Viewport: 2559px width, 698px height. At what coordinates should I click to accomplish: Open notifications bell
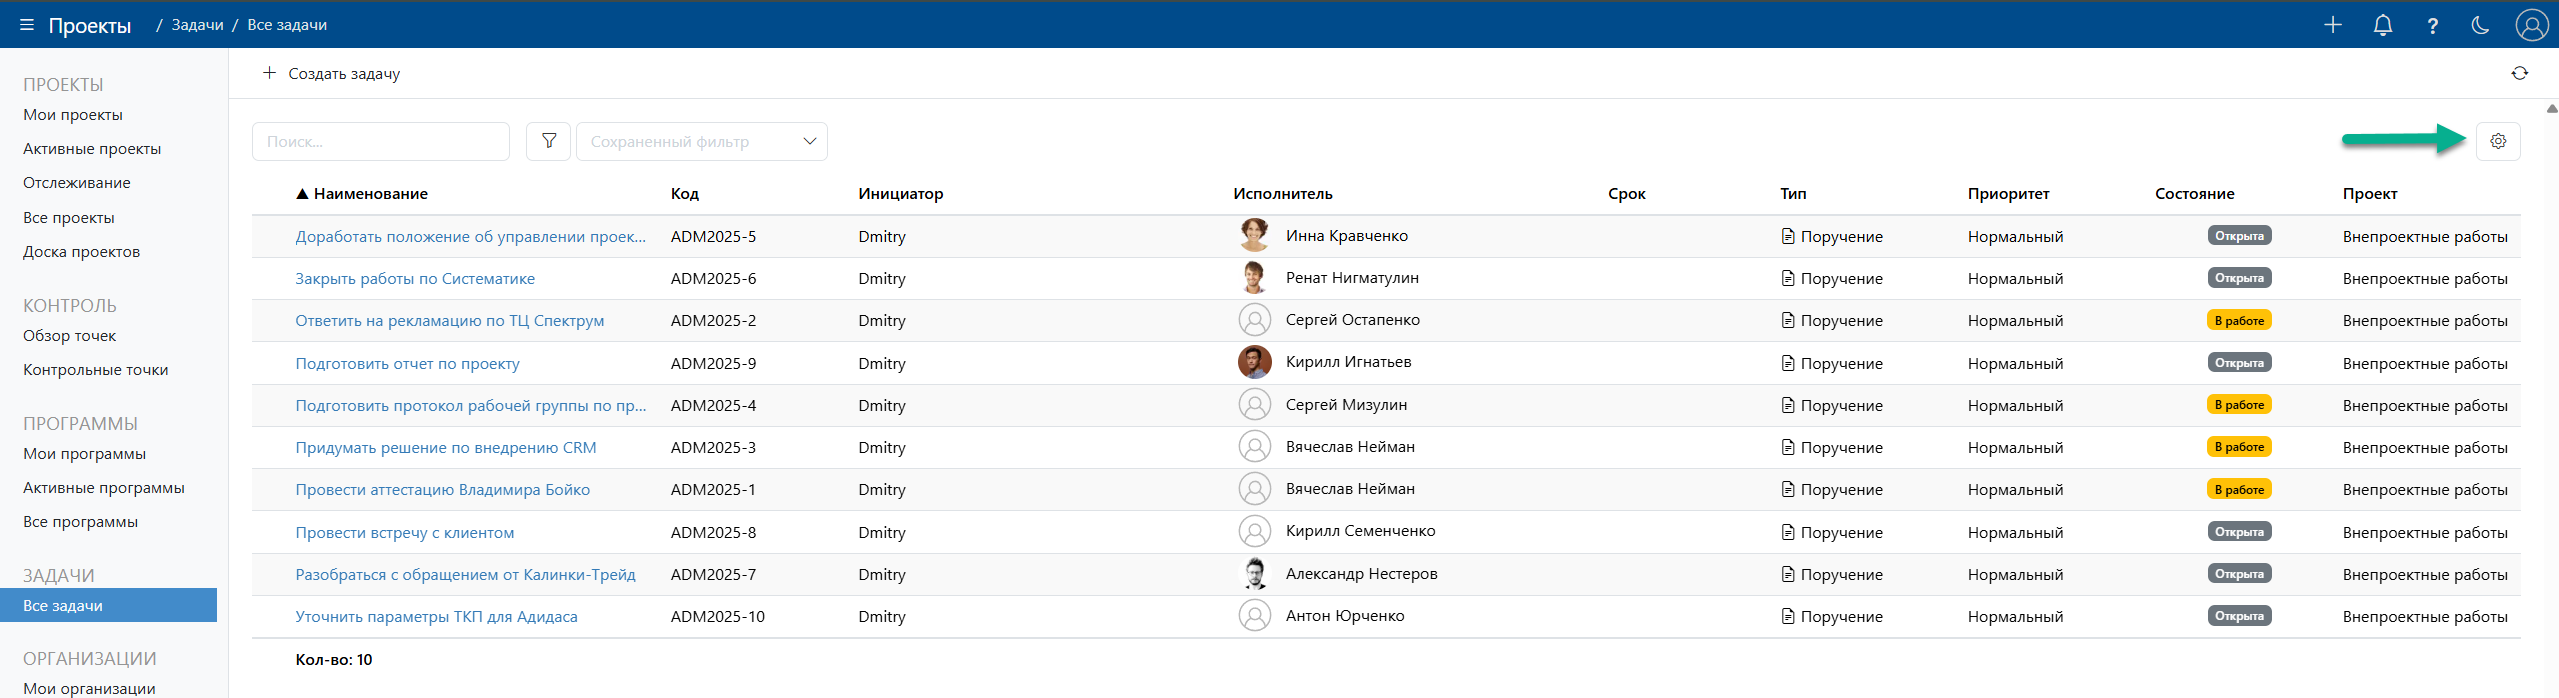pyautogui.click(x=2383, y=25)
